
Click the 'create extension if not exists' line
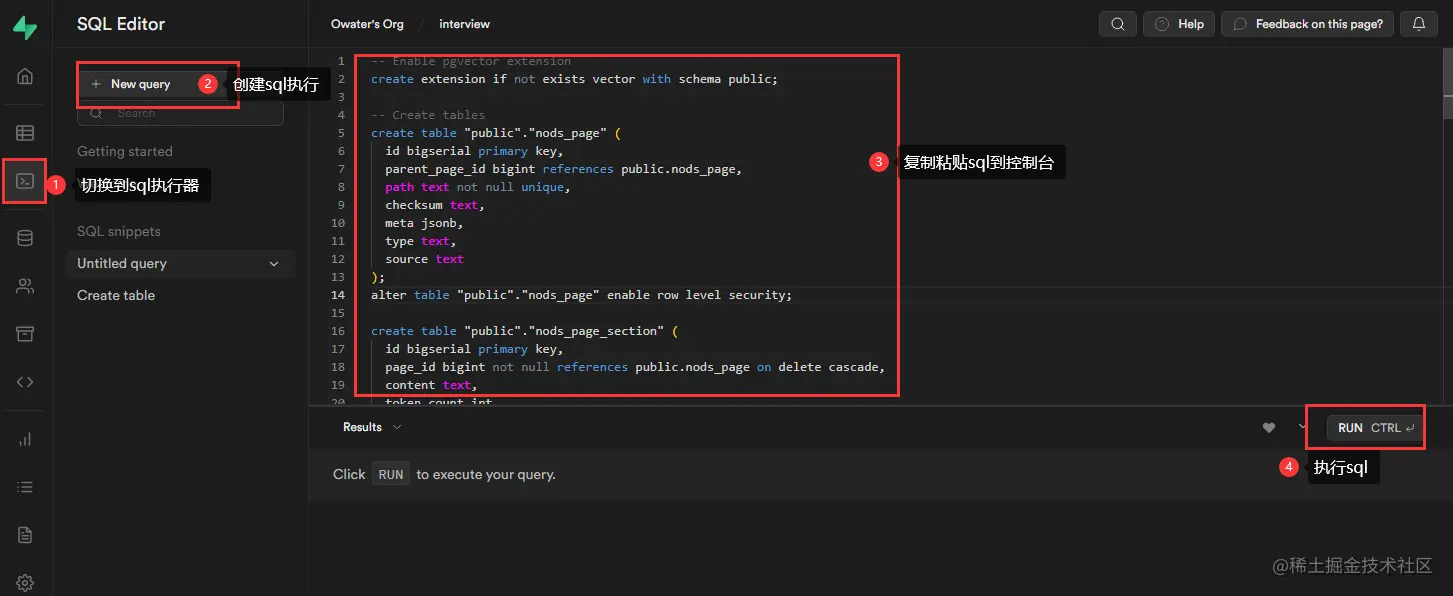point(574,79)
